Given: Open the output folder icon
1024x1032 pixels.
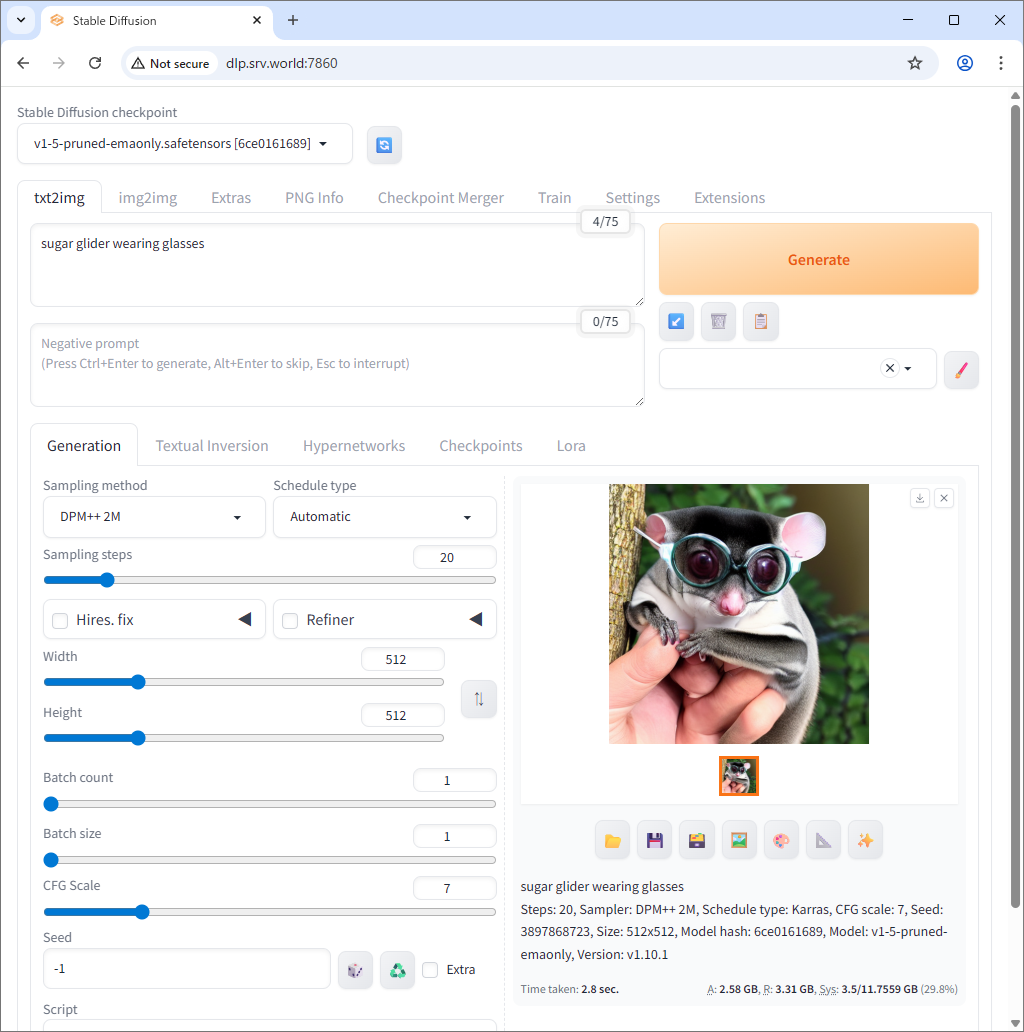Looking at the screenshot, I should [613, 840].
